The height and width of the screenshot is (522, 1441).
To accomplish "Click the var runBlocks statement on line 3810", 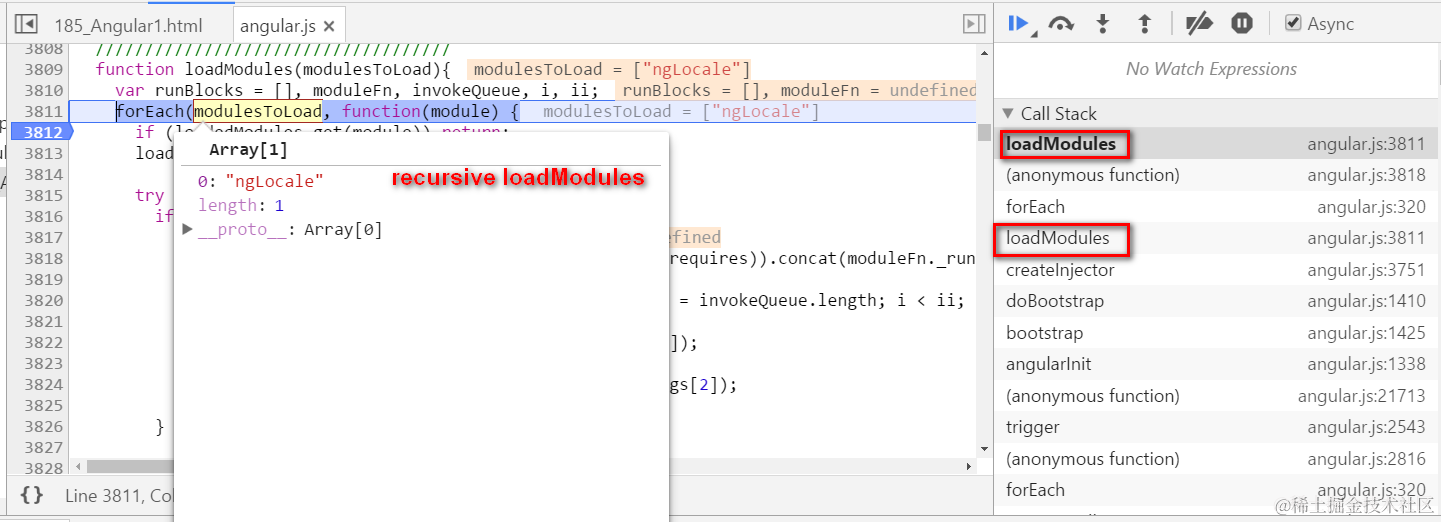I will [x=356, y=90].
